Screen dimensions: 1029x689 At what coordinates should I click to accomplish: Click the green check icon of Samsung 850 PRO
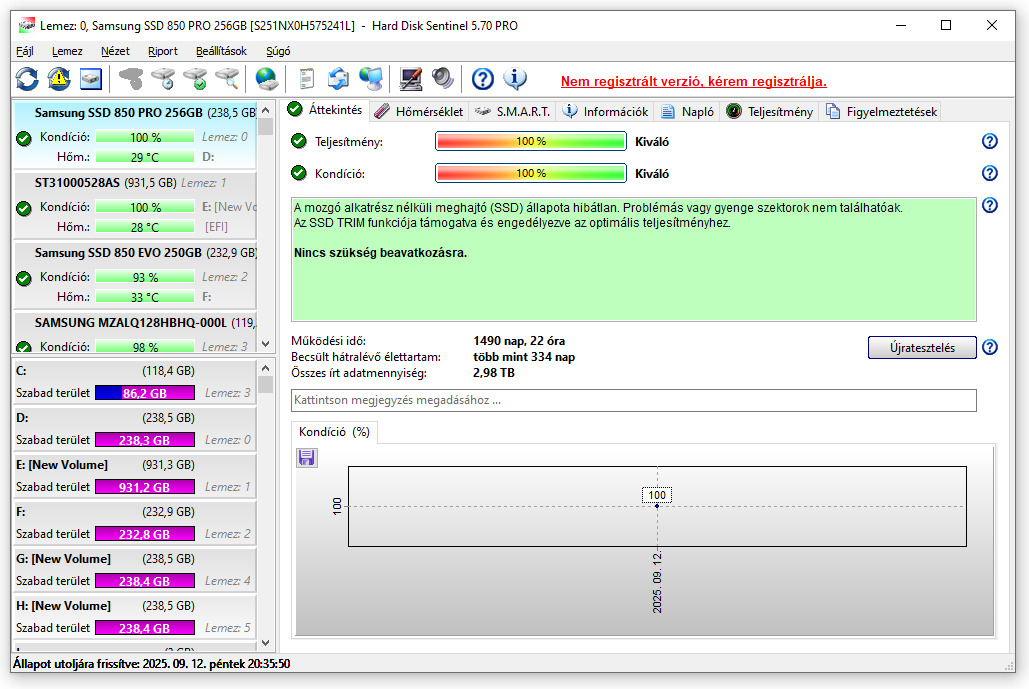tap(24, 138)
